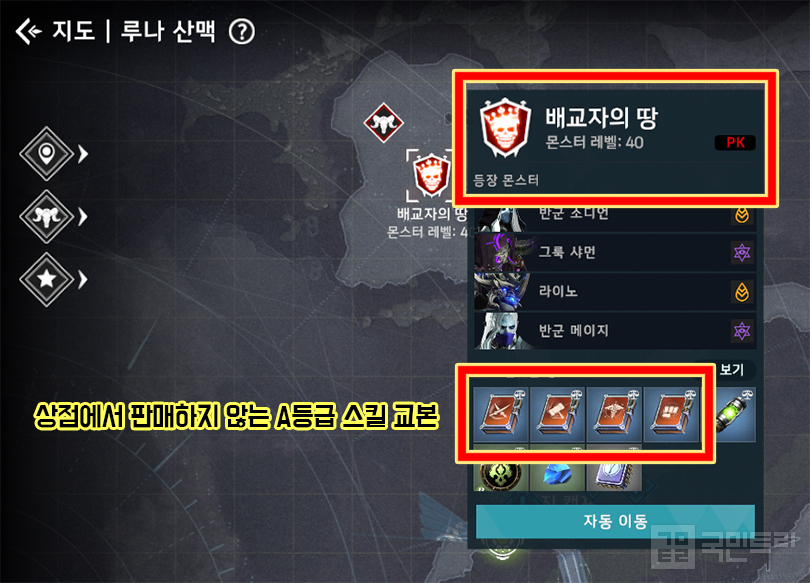The image size is (810, 583).
Task: Click the 보기 button above item drops
Action: (x=731, y=370)
